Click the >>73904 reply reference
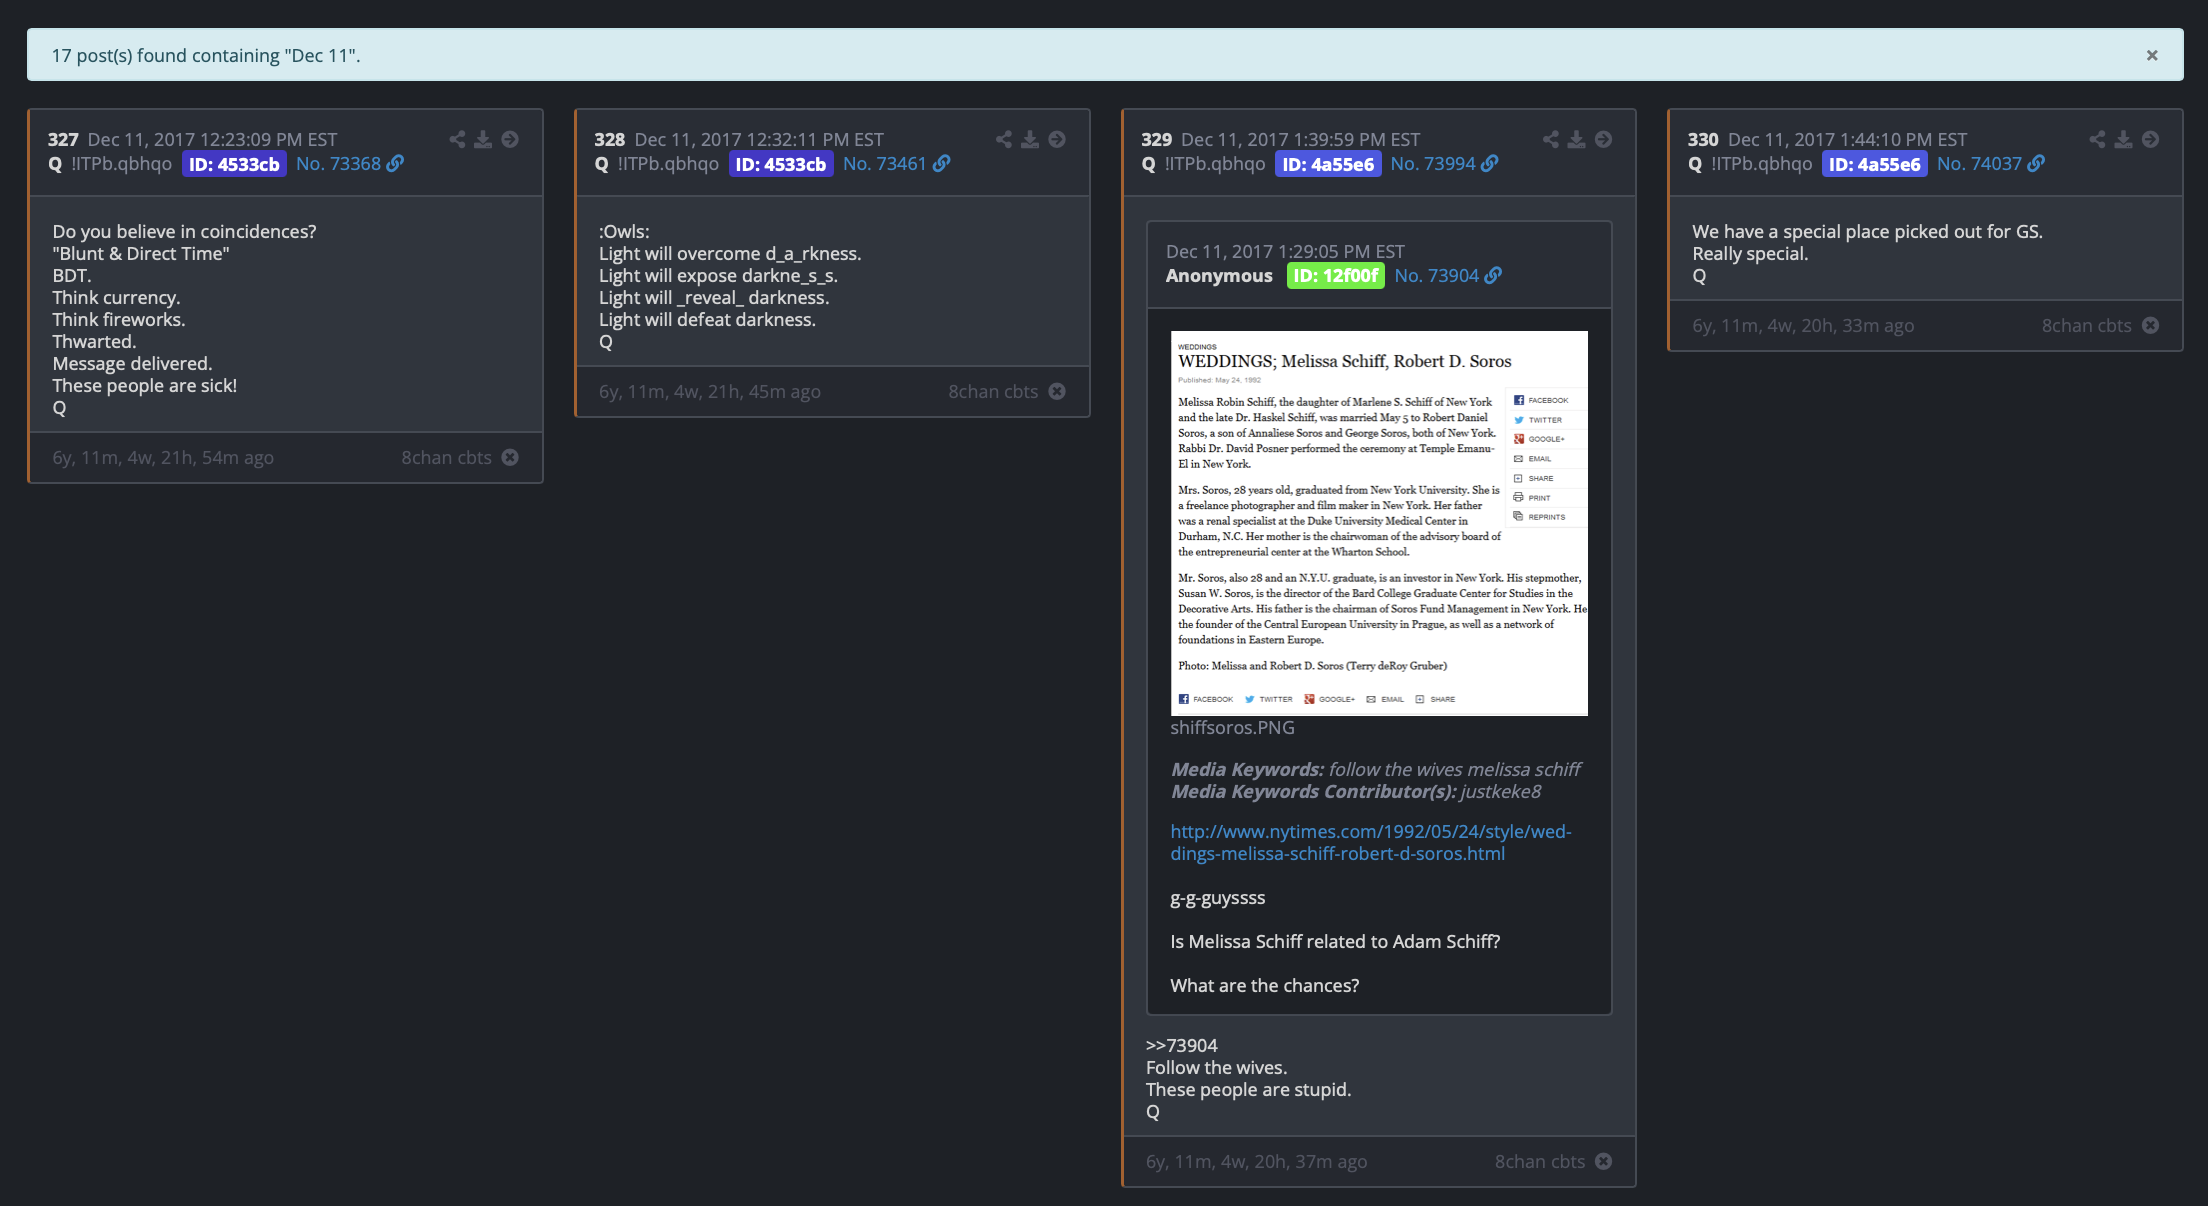 pyautogui.click(x=1182, y=1045)
